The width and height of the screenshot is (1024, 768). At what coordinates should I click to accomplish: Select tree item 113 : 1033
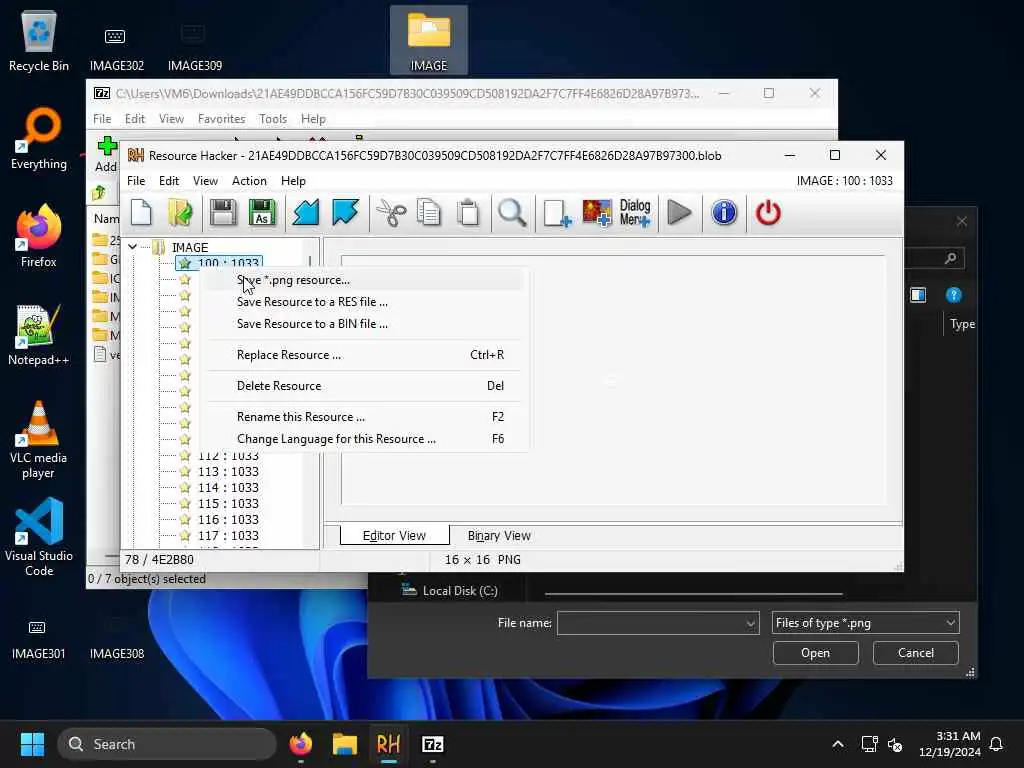228,472
